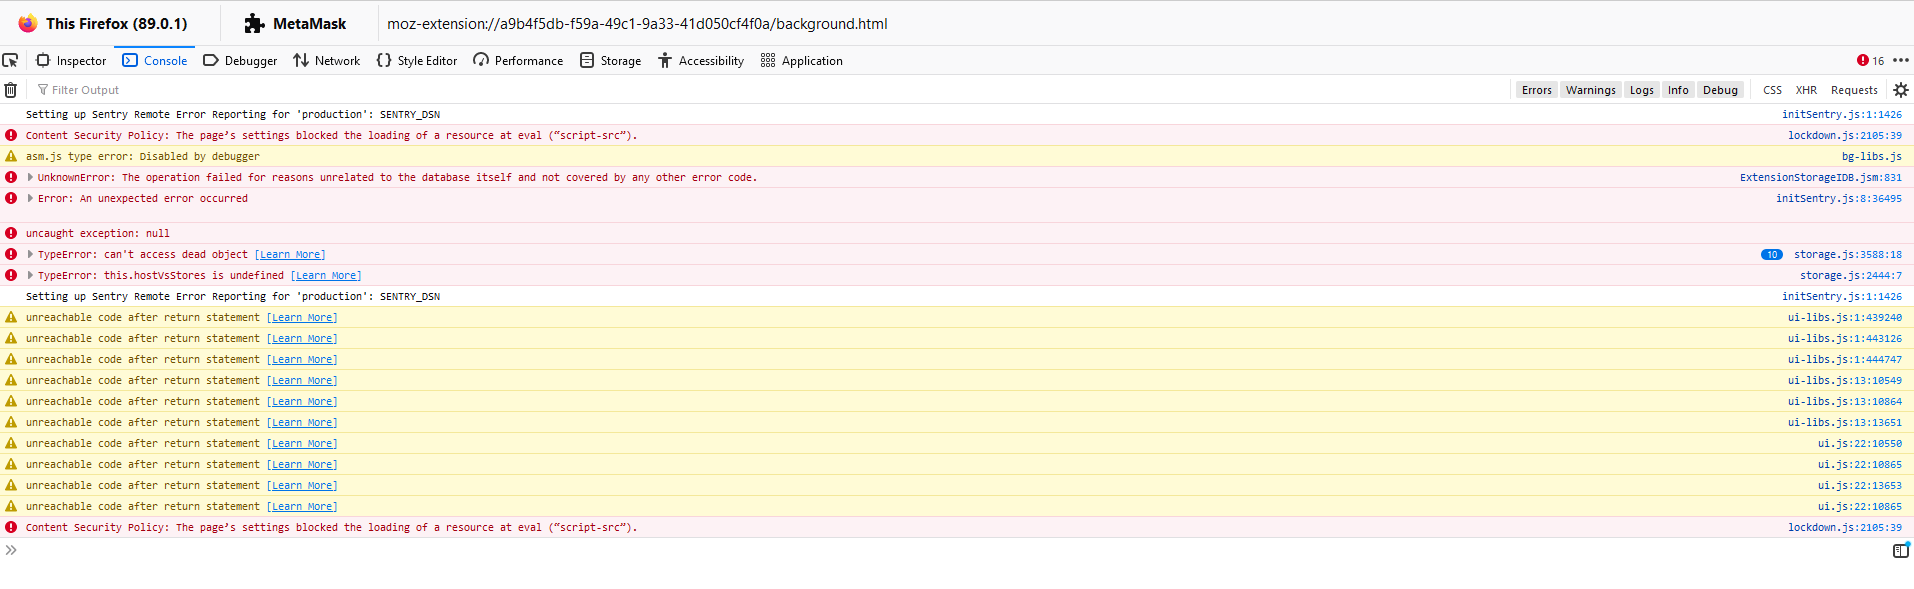This screenshot has height=589, width=1914.
Task: Select the 'uncaught exception: null' message
Action: coord(98,233)
